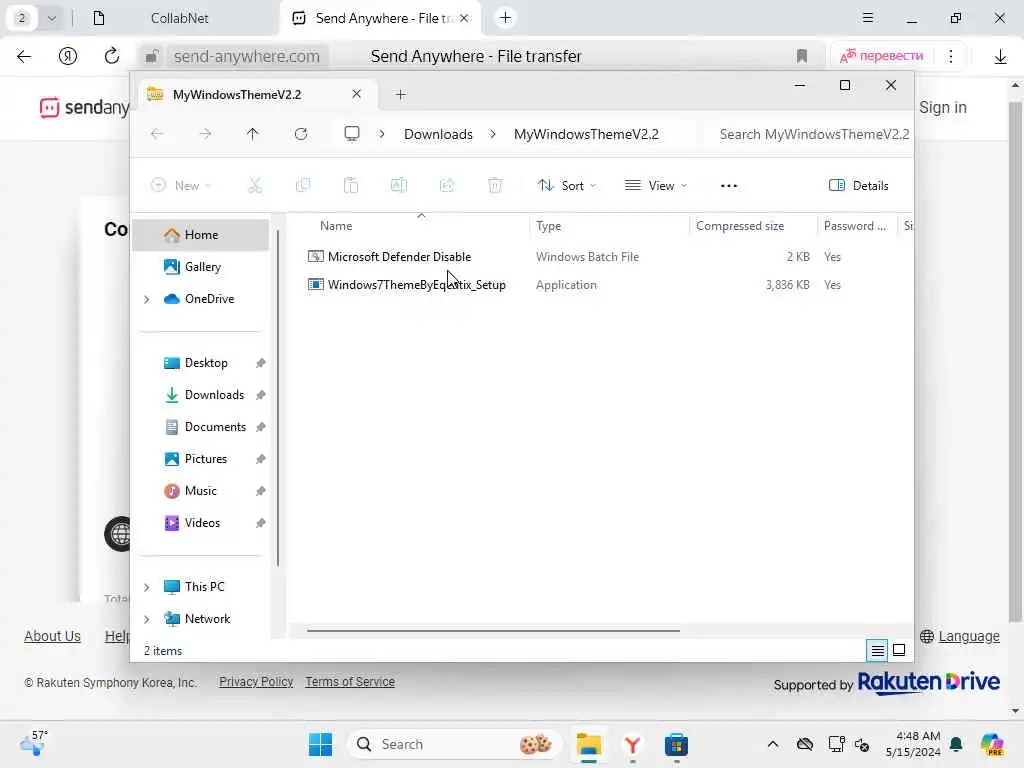
Task: Open File Explorer from the taskbar
Action: [x=588, y=744]
